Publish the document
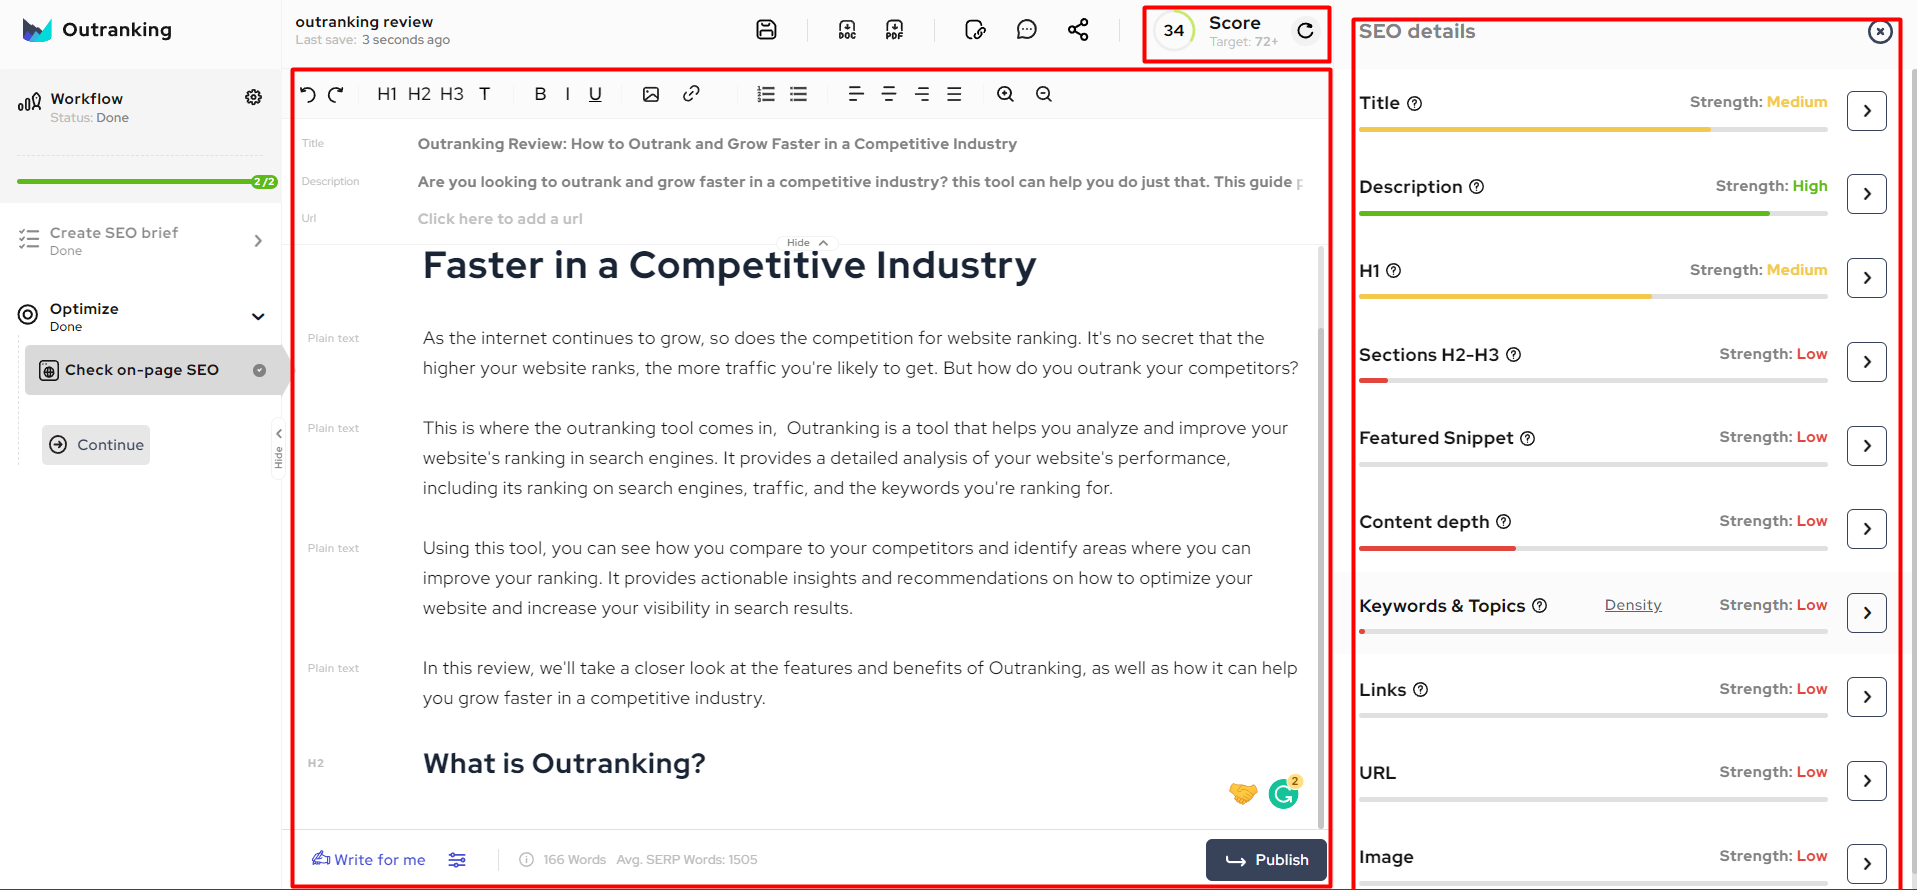1917x890 pixels. pos(1266,860)
